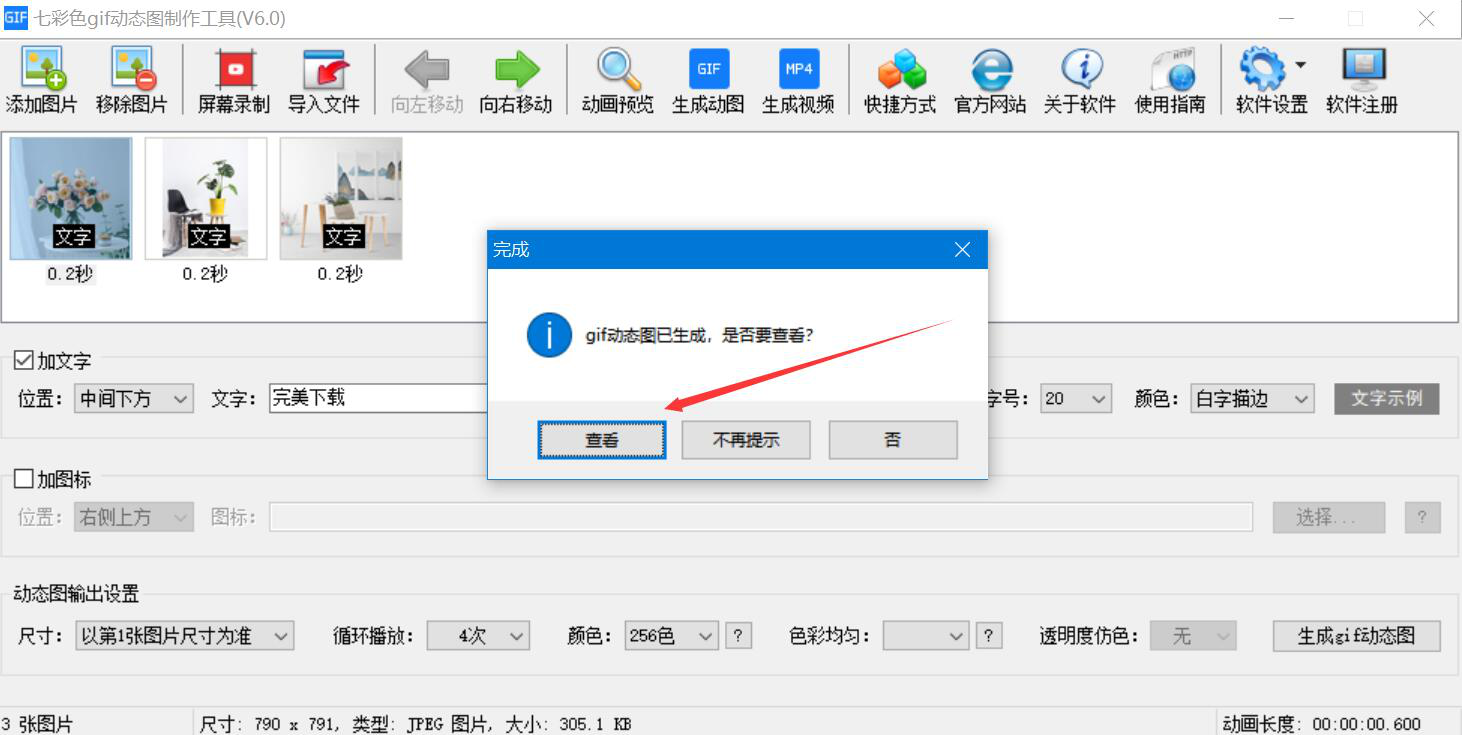Click the 选择... browse button
Image resolution: width=1462 pixels, height=735 pixels.
(1329, 517)
